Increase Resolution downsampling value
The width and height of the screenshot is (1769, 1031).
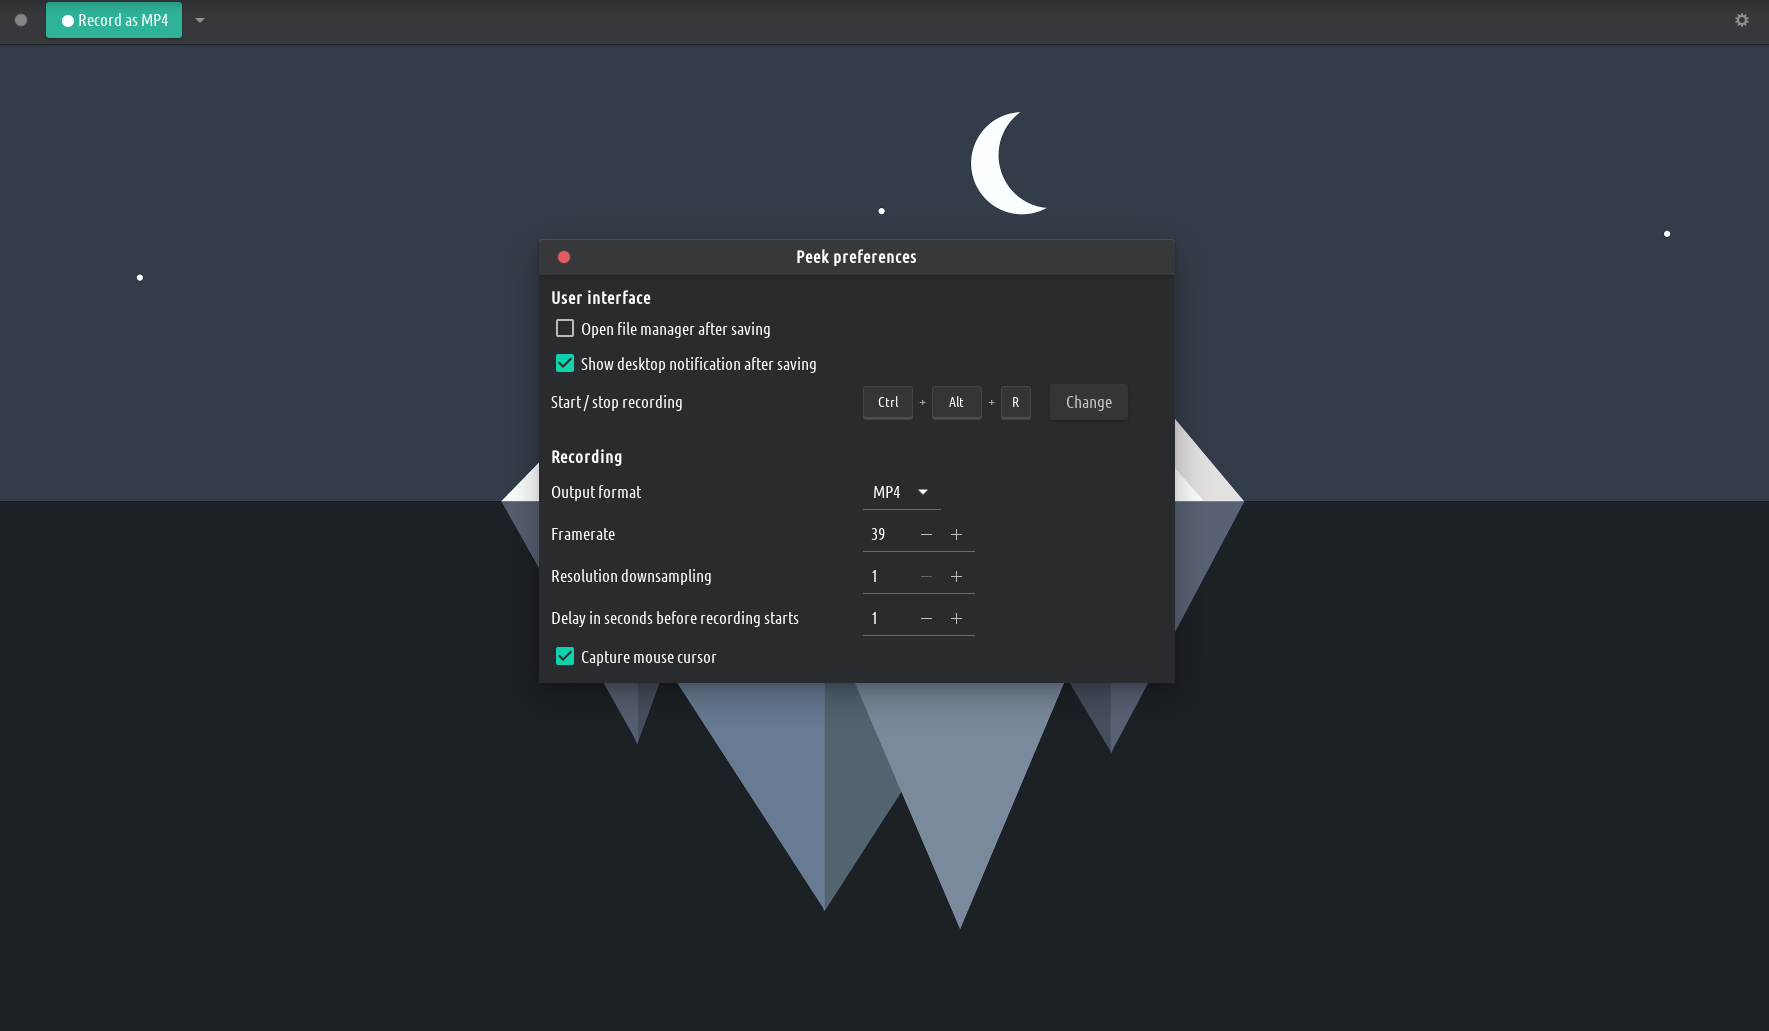[x=956, y=577]
